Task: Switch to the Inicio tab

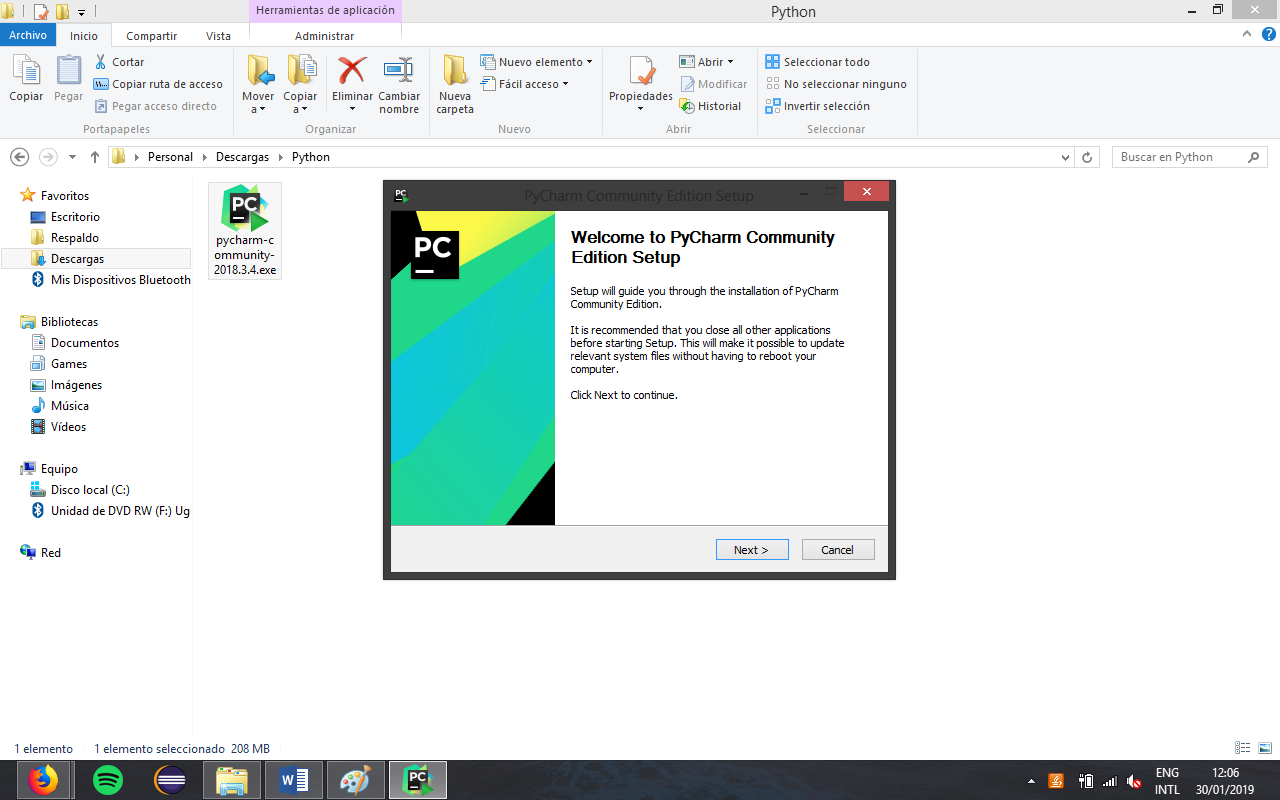Action: pos(84,35)
